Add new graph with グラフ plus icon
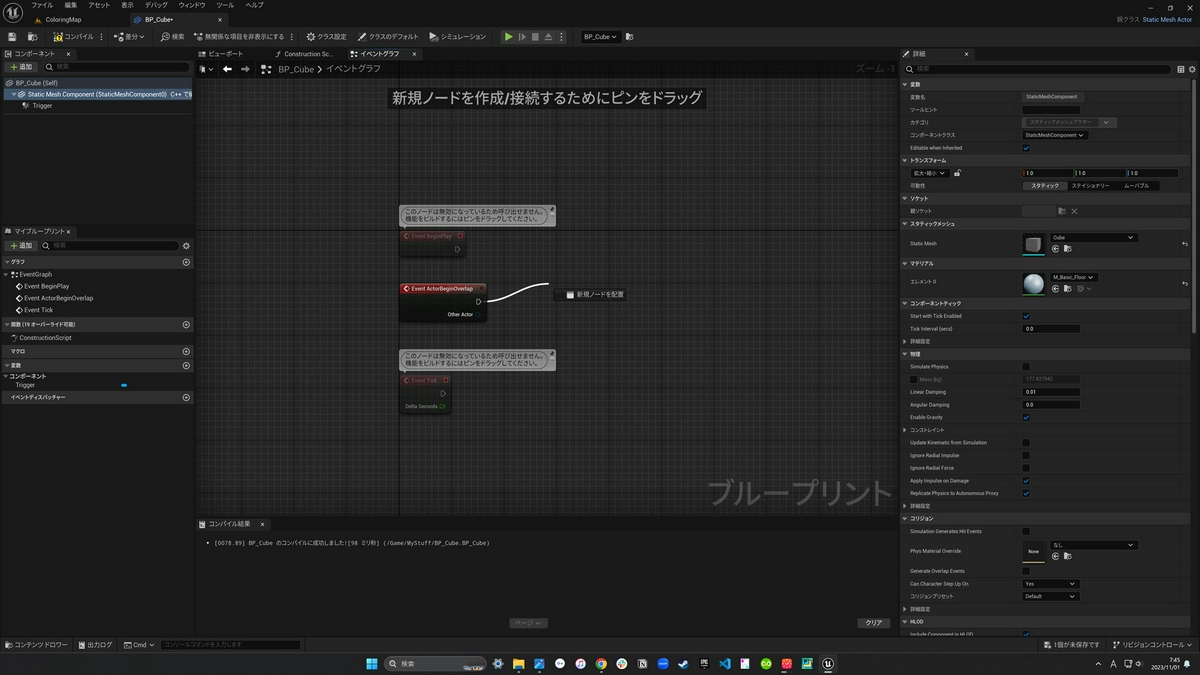The width and height of the screenshot is (1200, 675). [x=186, y=262]
